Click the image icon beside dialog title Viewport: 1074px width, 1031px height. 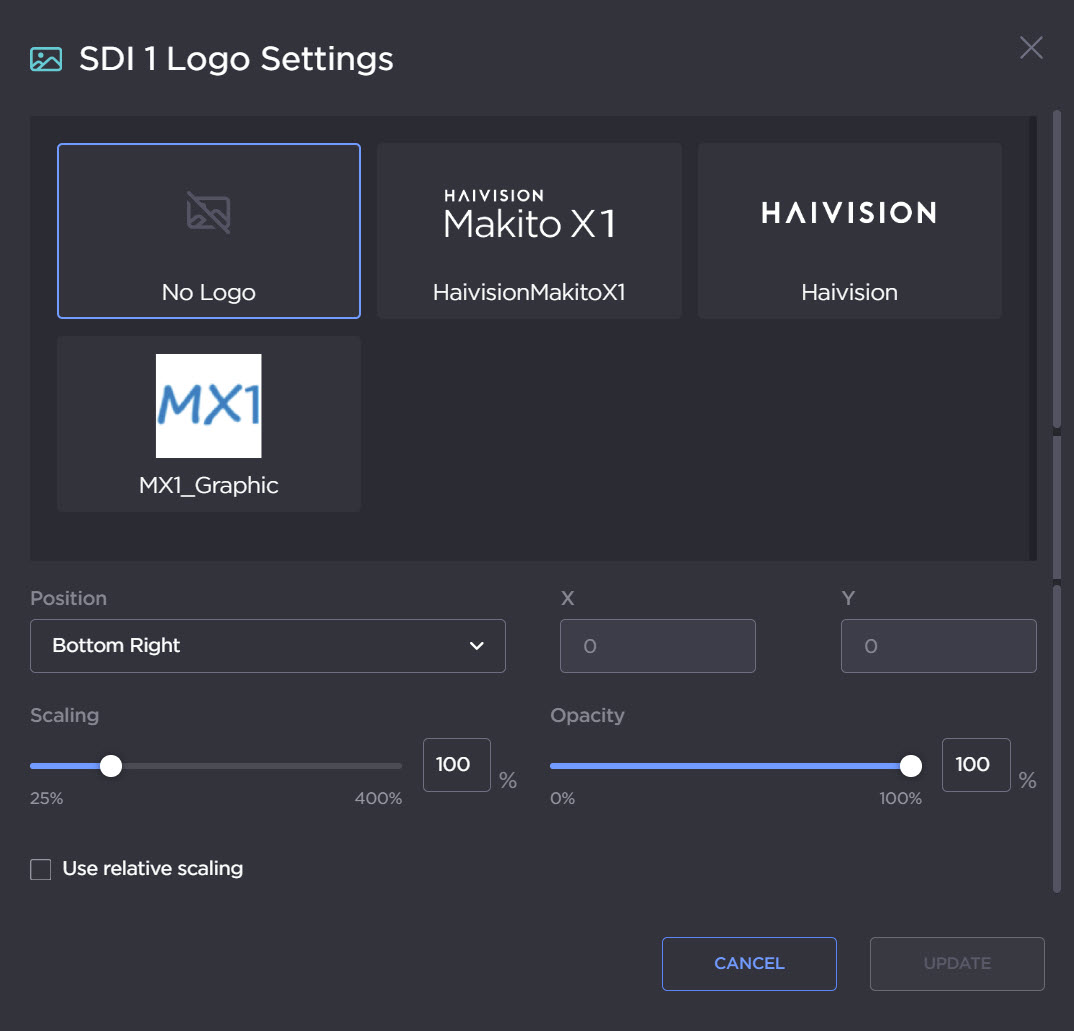(46, 59)
